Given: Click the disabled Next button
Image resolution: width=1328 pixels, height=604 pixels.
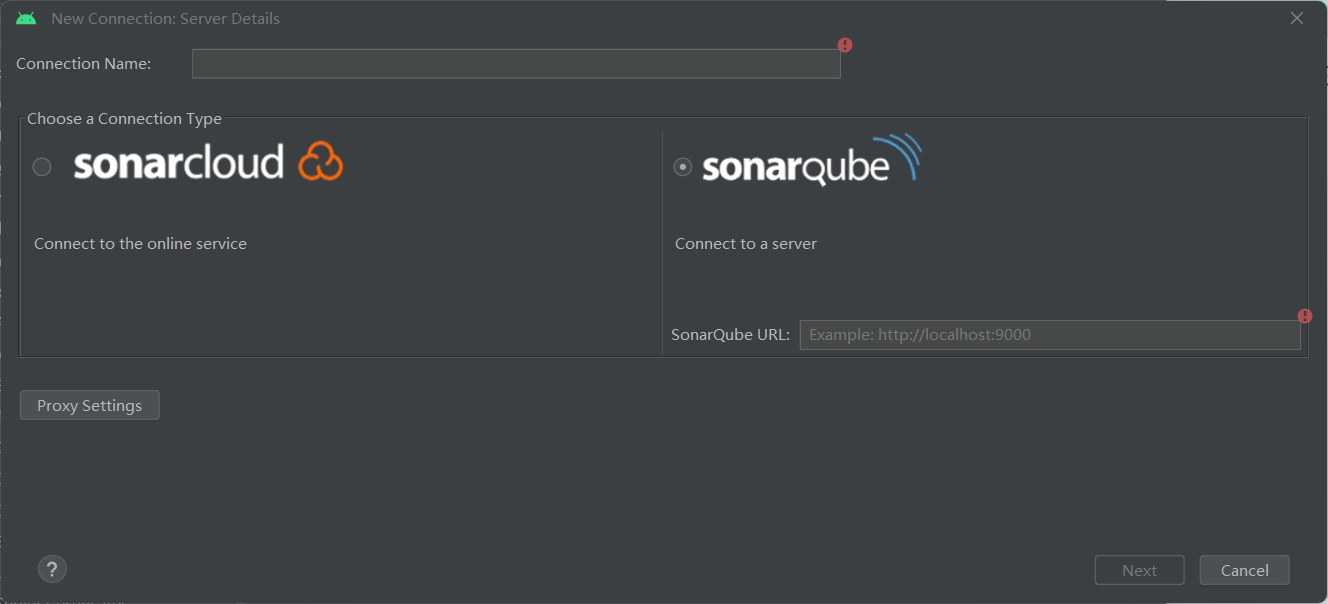Looking at the screenshot, I should point(1139,569).
